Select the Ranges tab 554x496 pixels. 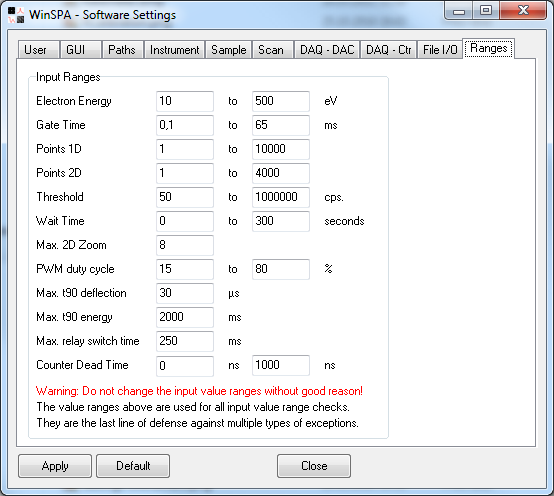pyautogui.click(x=489, y=48)
